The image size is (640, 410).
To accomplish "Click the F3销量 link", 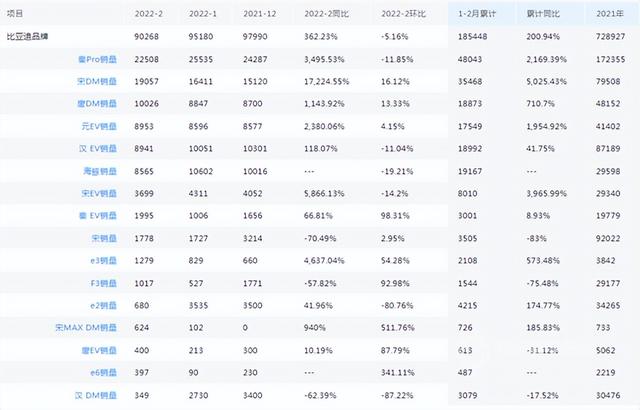I will click(103, 283).
